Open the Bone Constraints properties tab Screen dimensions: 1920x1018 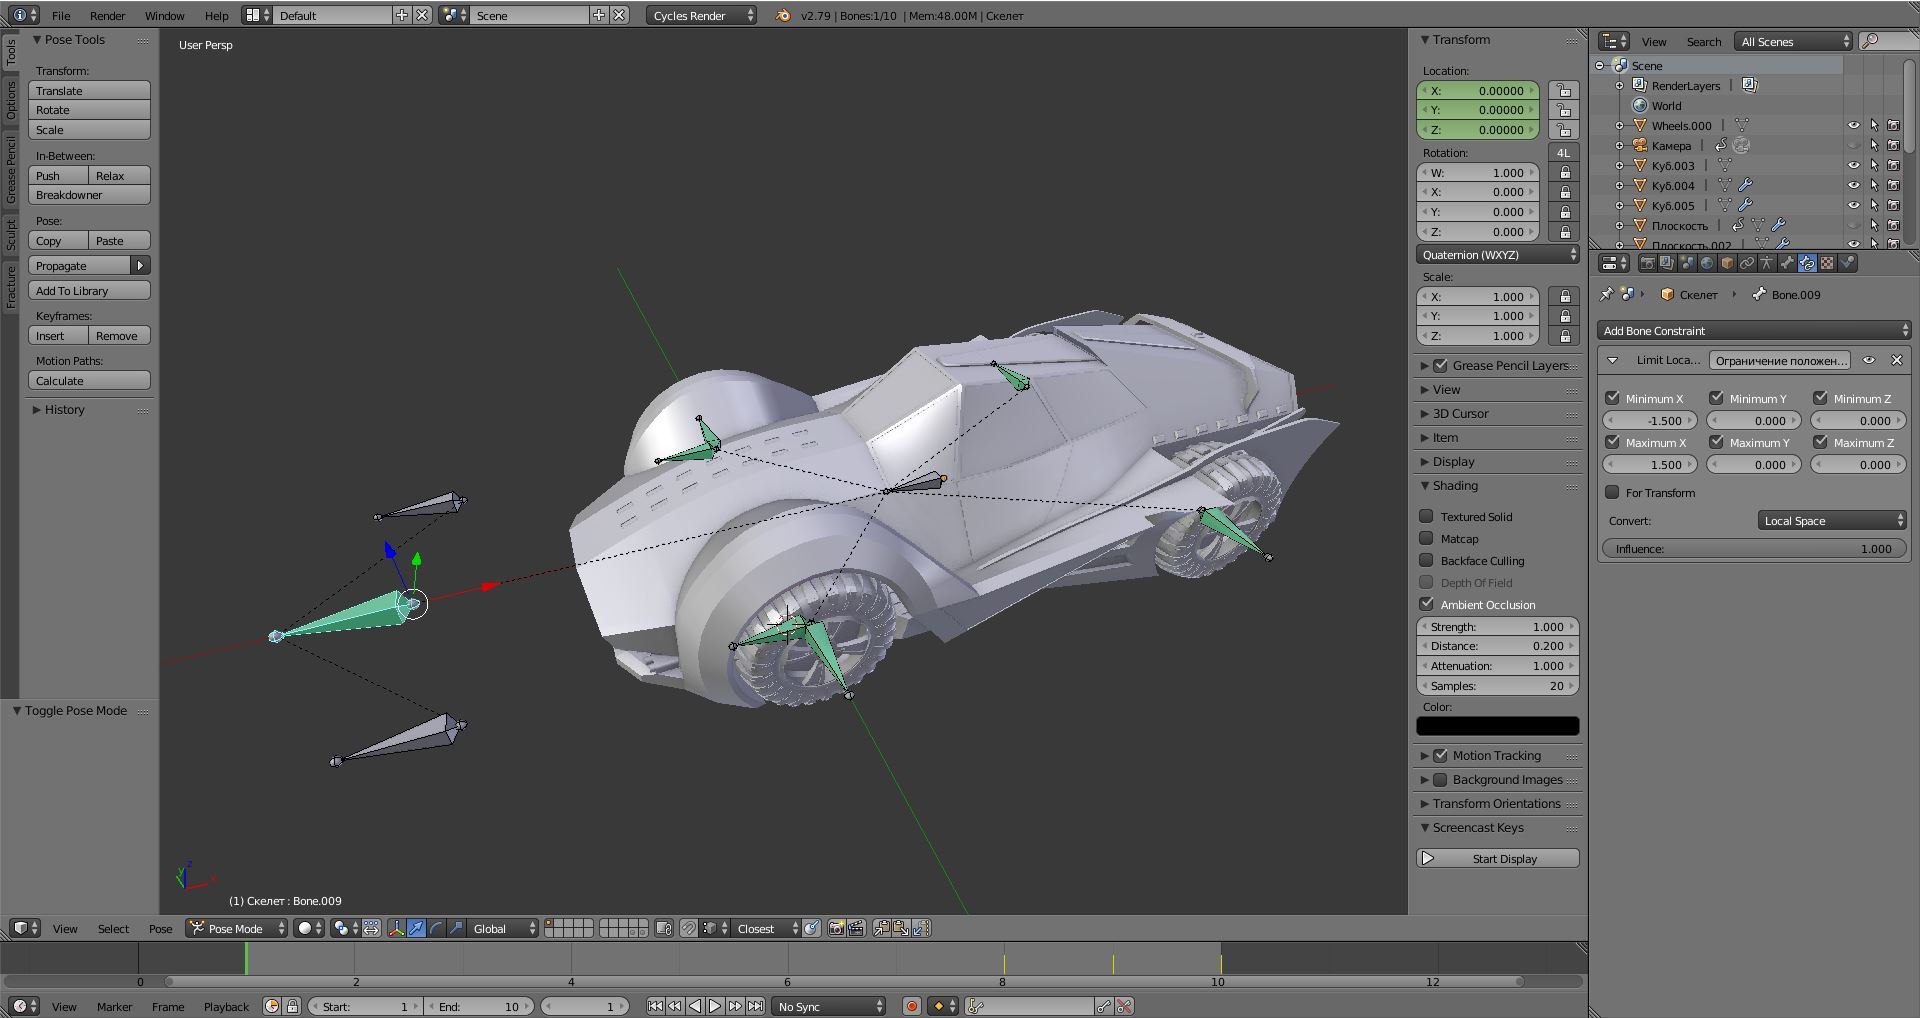[x=1807, y=263]
